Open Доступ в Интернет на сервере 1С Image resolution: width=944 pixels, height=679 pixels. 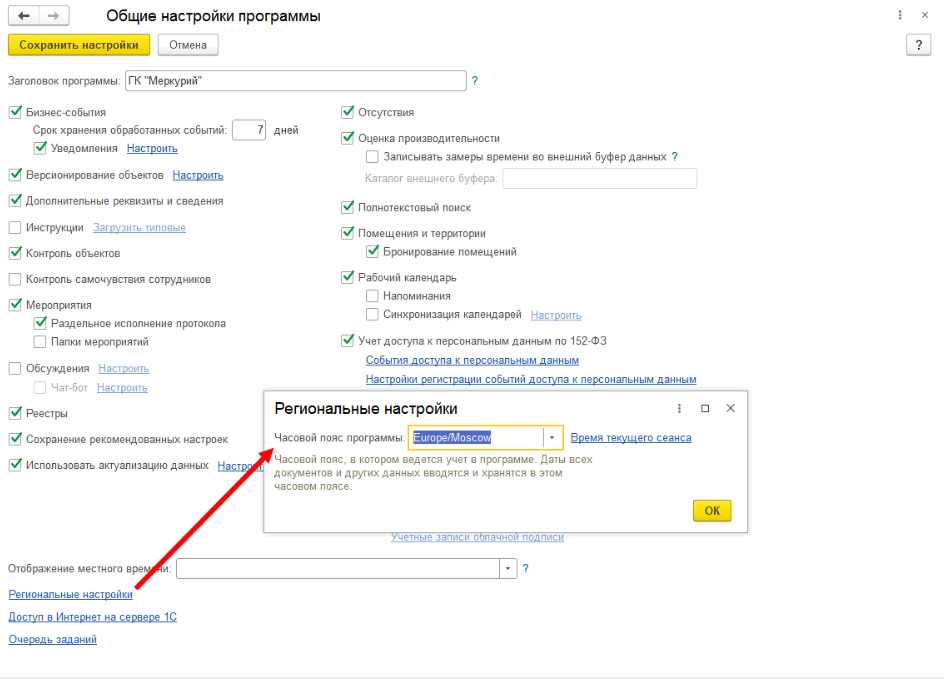93,616
